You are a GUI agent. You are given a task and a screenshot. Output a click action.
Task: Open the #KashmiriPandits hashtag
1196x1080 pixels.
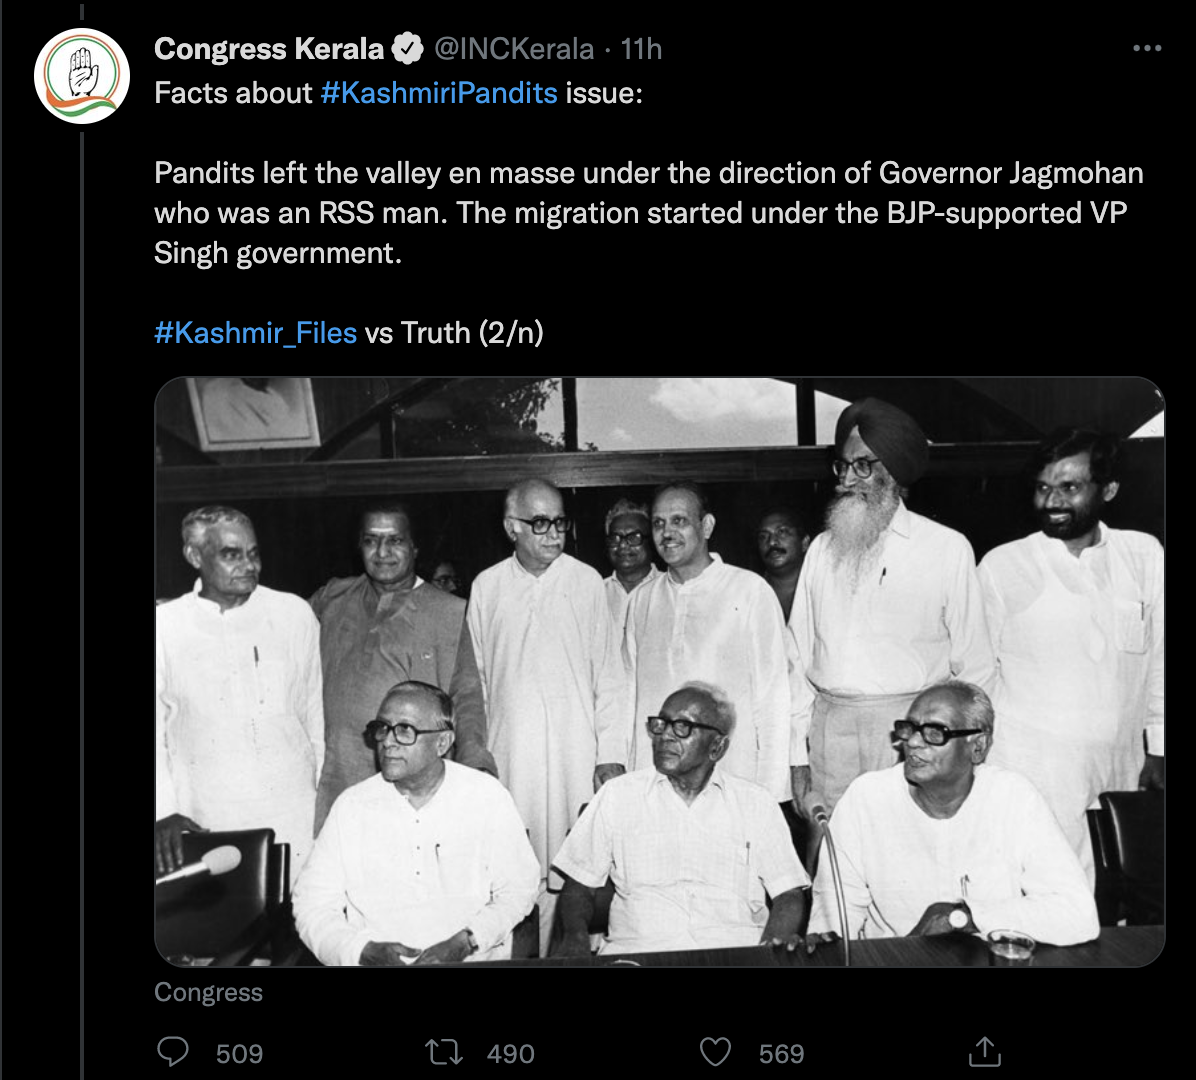pyautogui.click(x=439, y=93)
